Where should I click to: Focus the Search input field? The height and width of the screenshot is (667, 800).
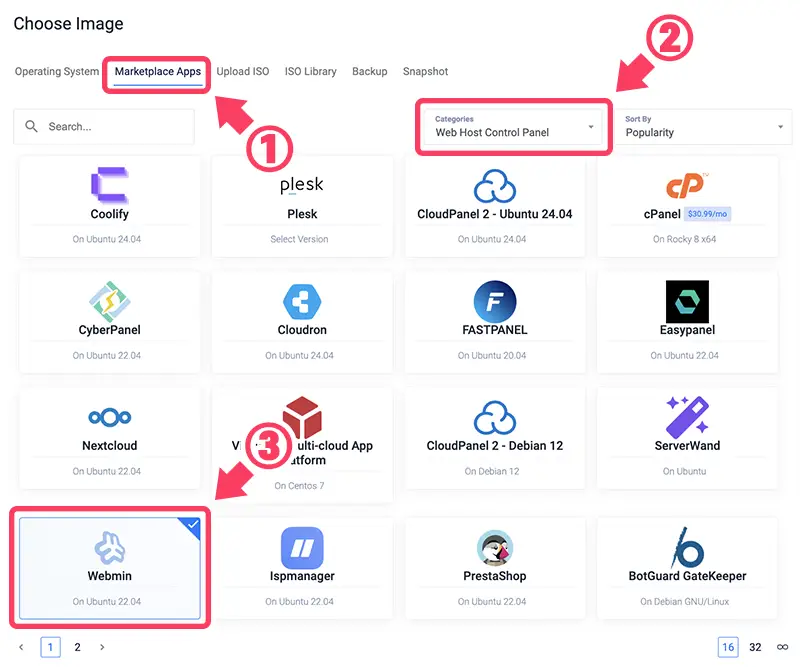[x=104, y=127]
